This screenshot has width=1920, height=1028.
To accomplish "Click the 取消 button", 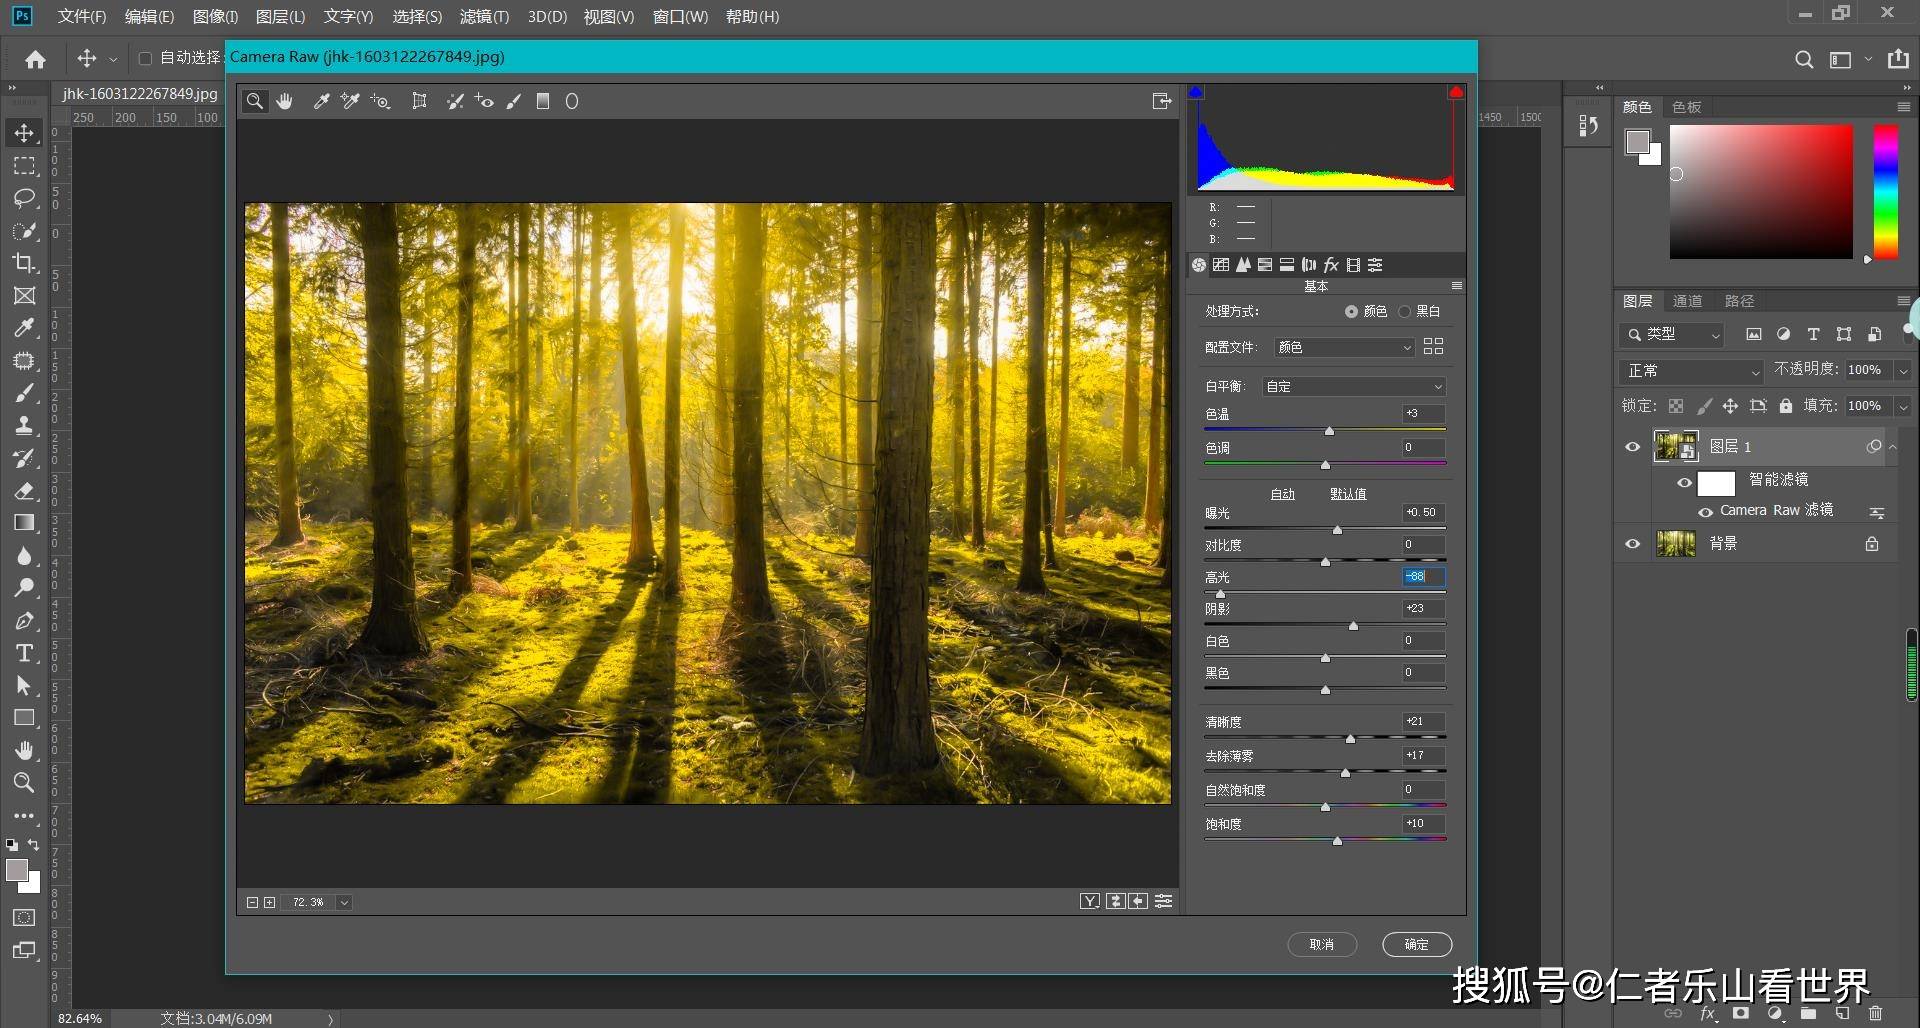I will pos(1321,944).
